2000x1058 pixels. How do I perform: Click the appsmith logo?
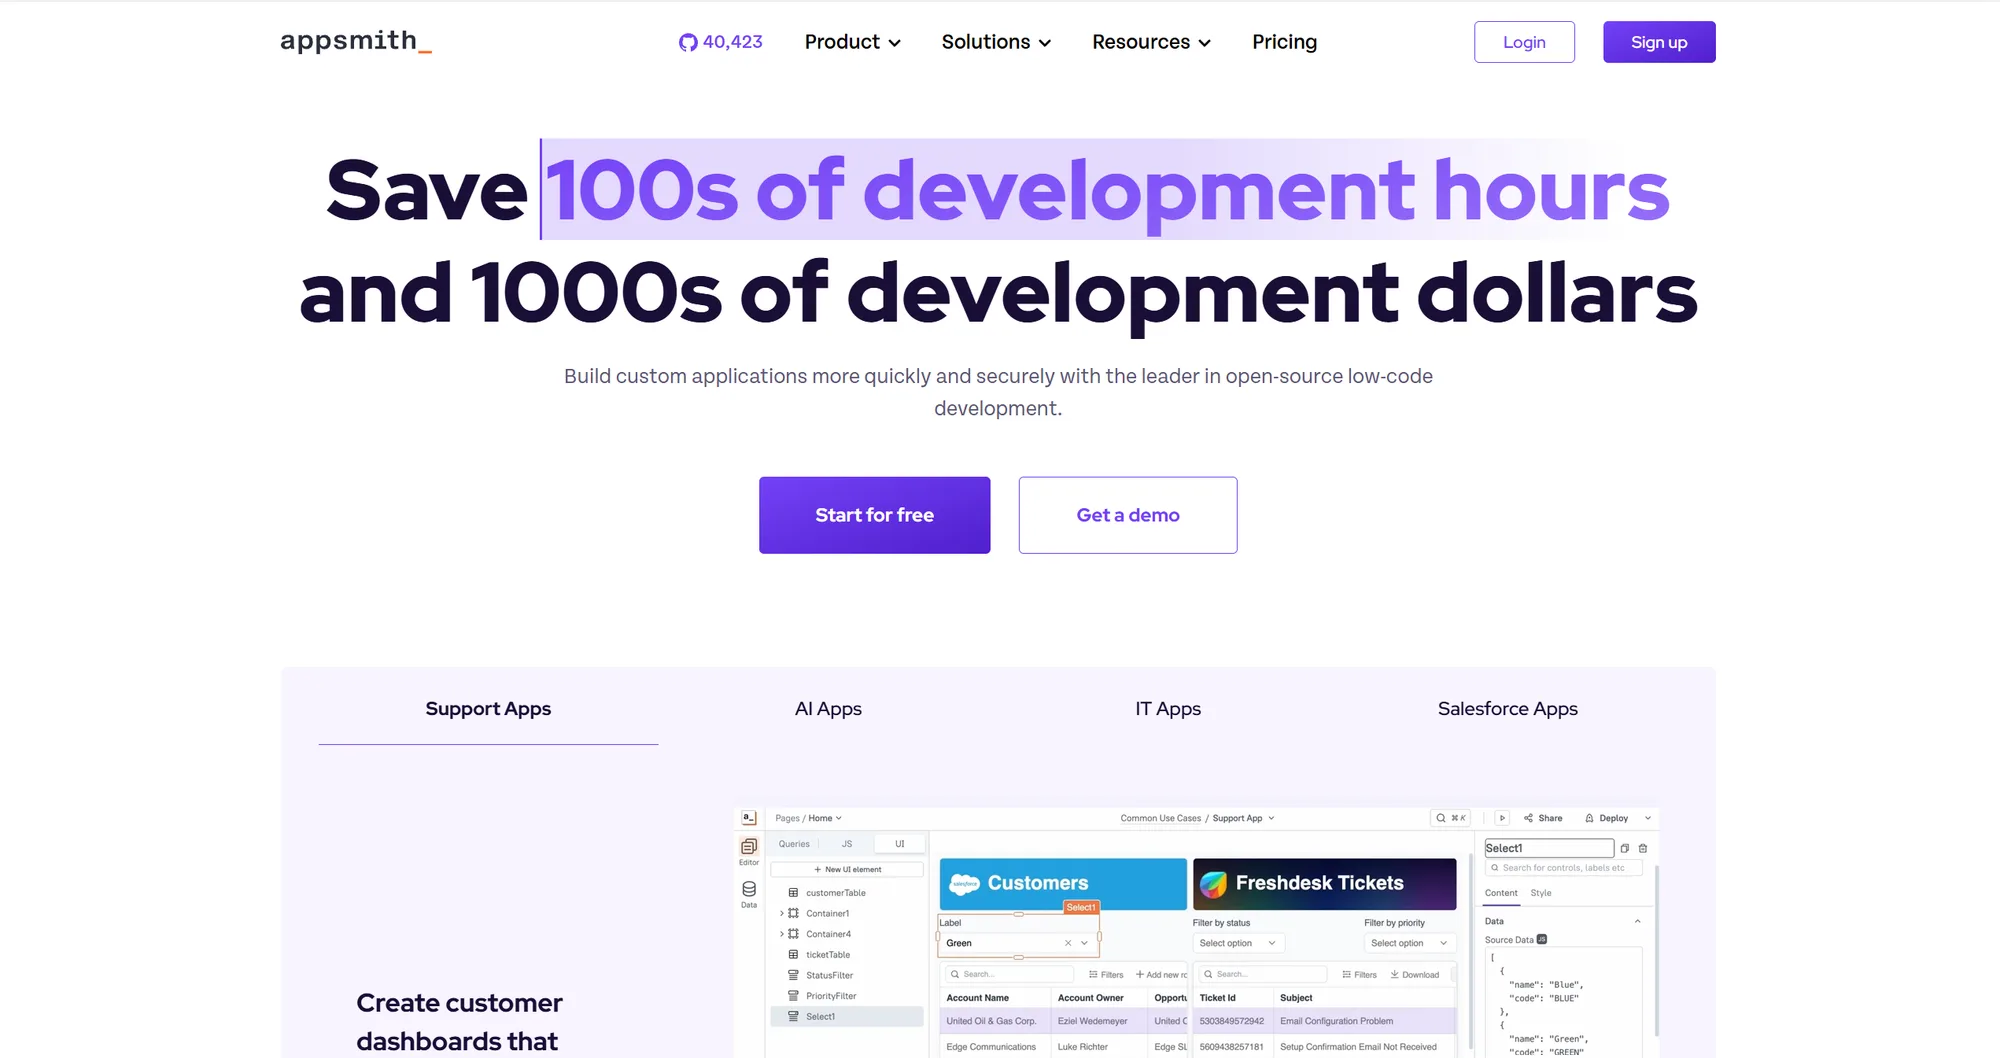coord(356,41)
